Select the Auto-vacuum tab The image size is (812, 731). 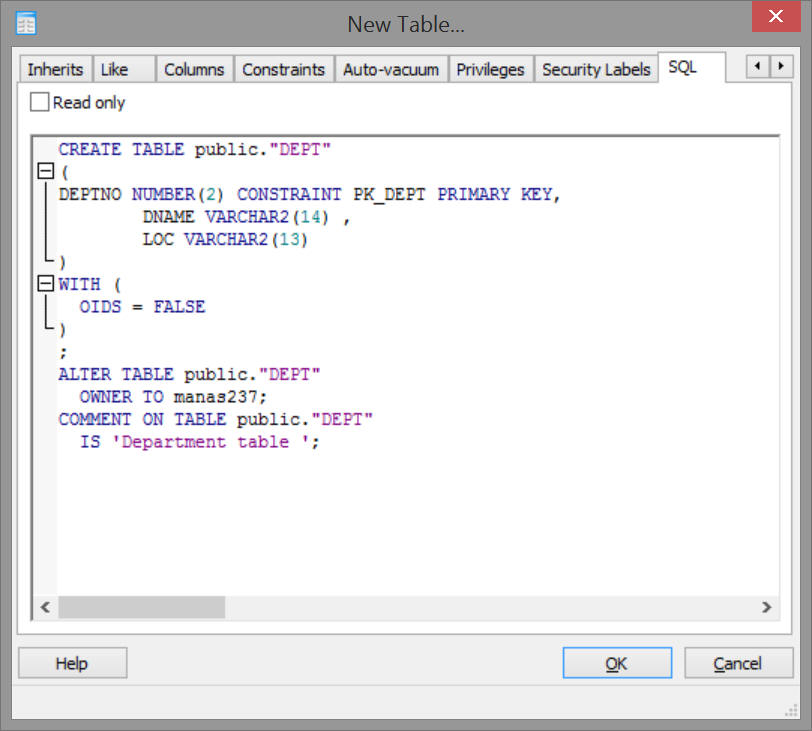(x=390, y=69)
